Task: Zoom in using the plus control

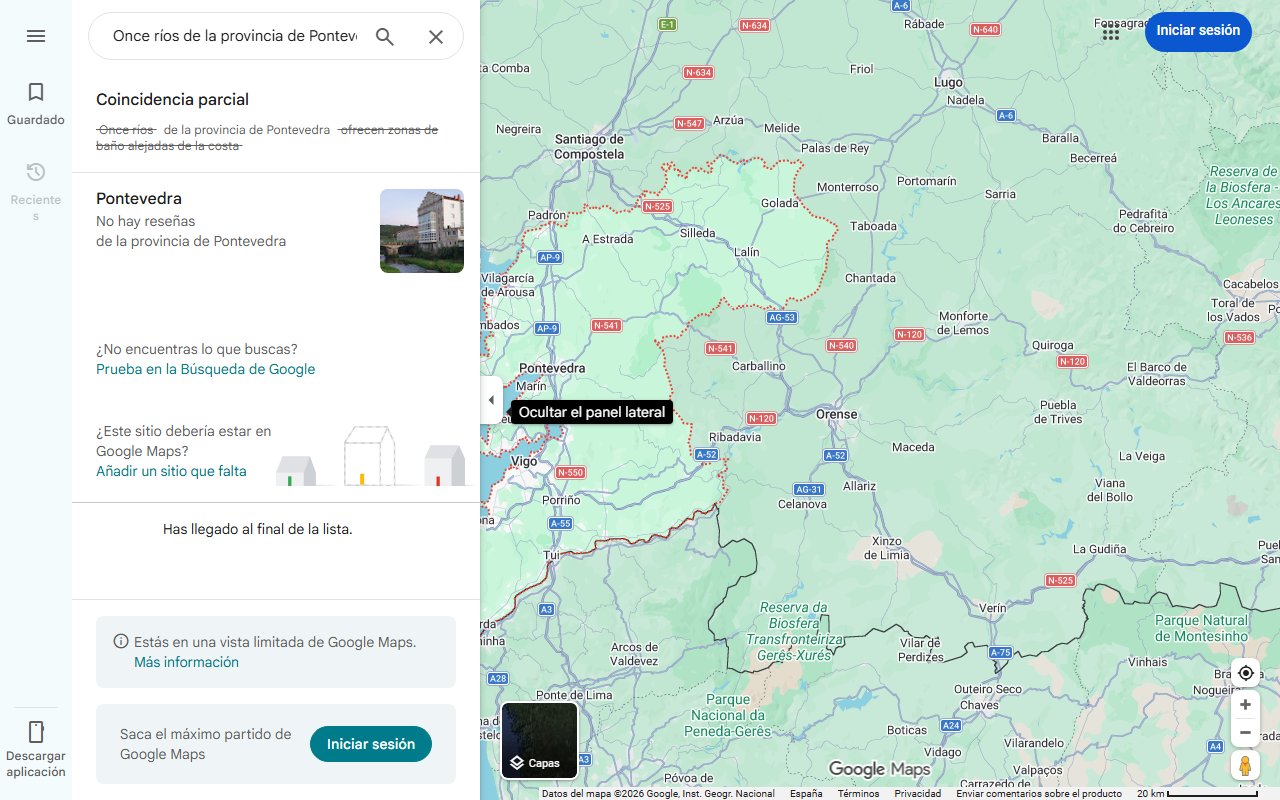Action: coord(1245,704)
